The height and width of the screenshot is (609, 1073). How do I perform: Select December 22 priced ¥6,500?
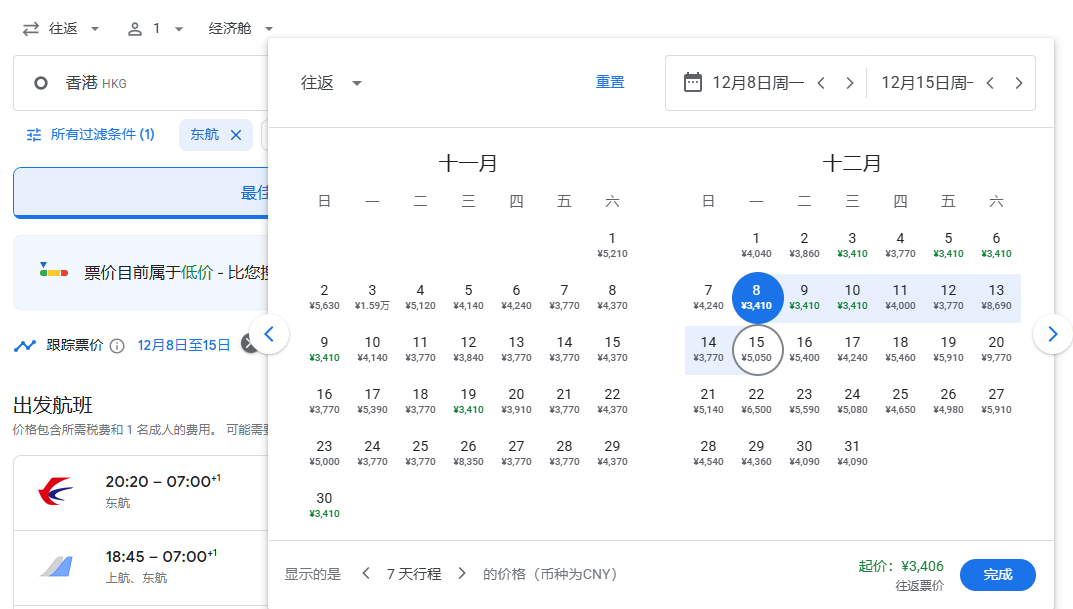coord(756,401)
